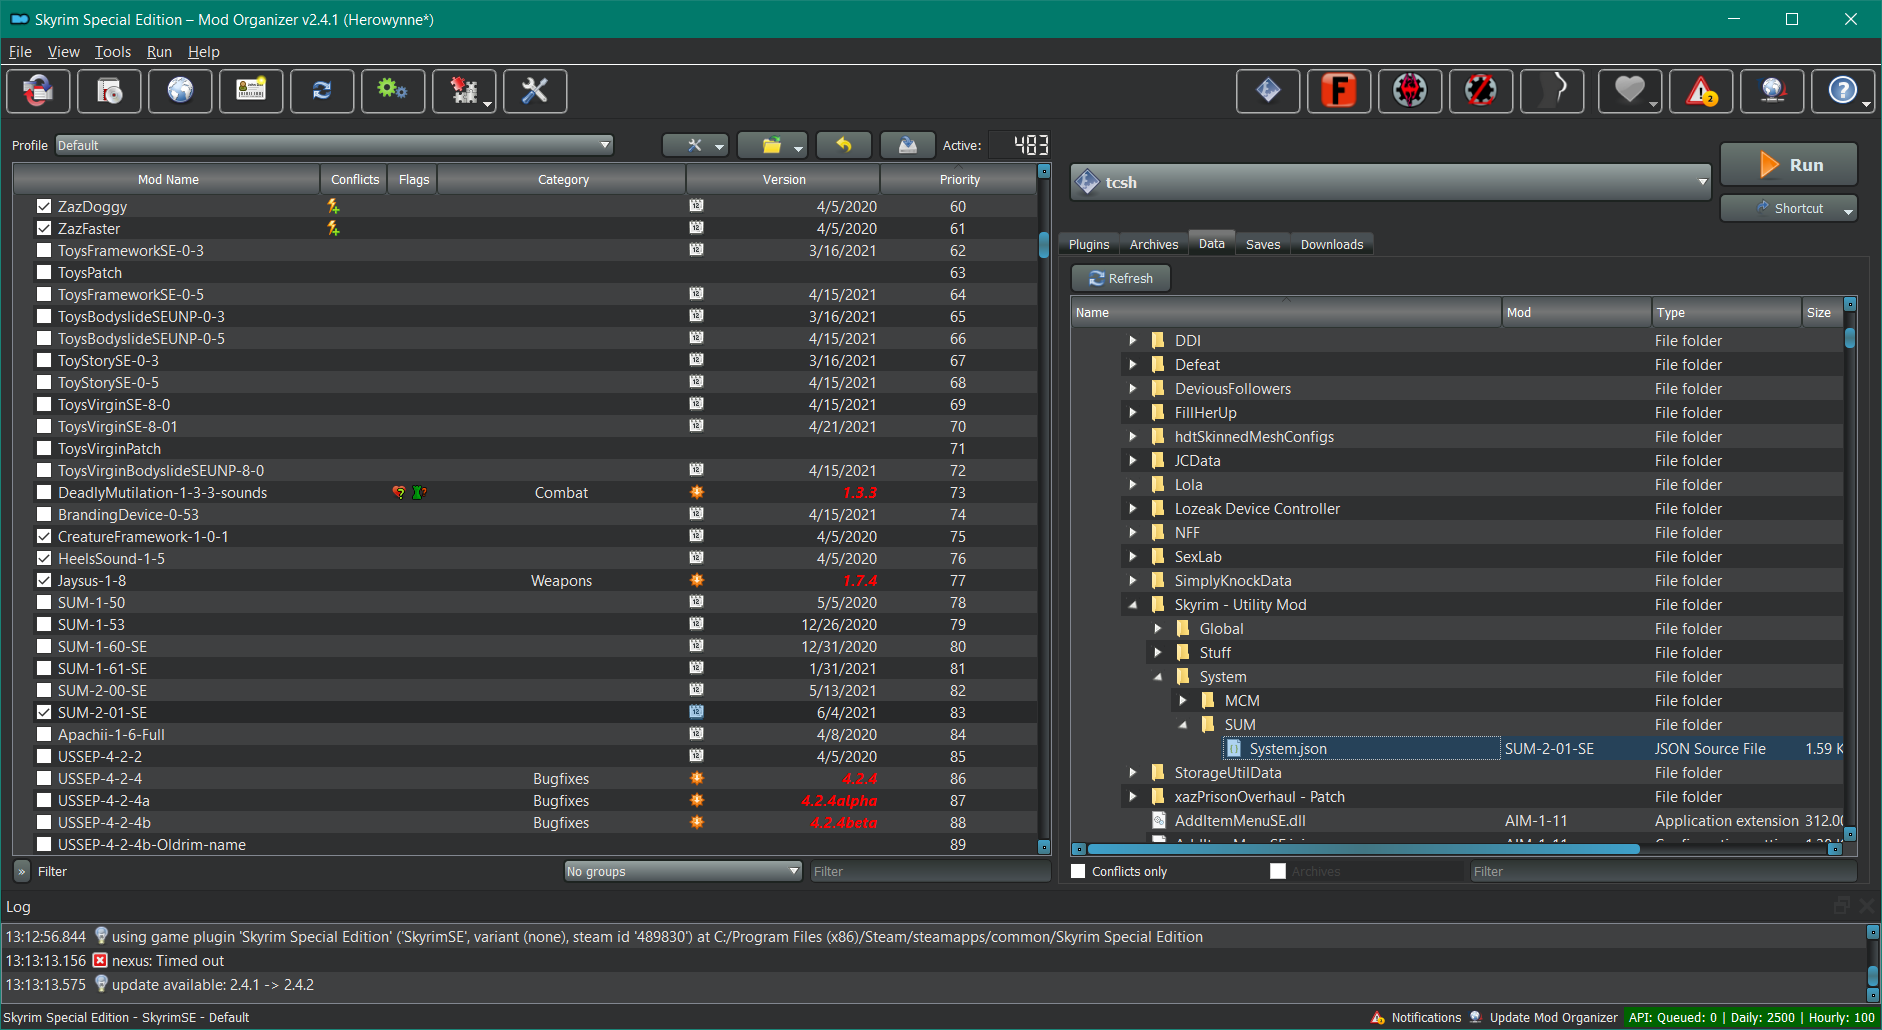
Task: Click the Update Mod Organizer globe icon
Action: point(1772,91)
